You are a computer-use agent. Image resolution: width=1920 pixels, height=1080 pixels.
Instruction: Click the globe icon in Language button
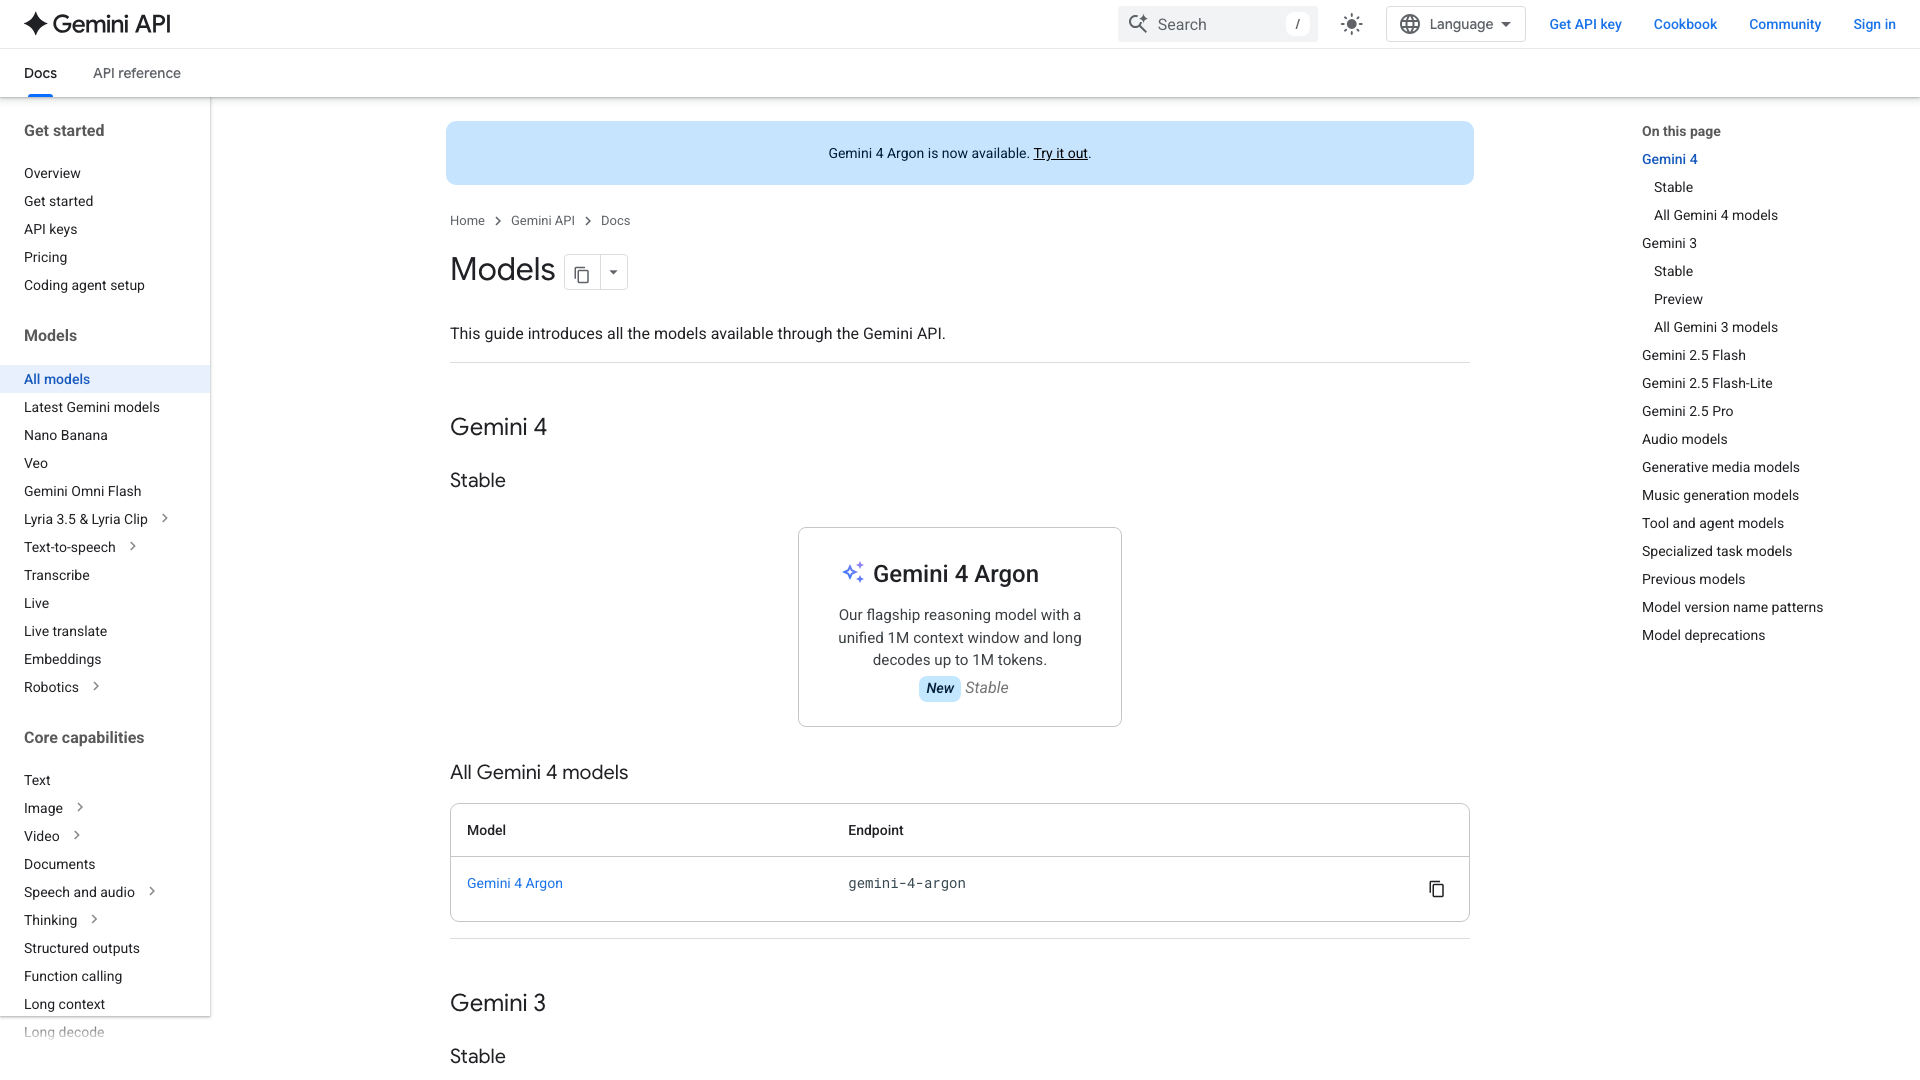pyautogui.click(x=1410, y=24)
